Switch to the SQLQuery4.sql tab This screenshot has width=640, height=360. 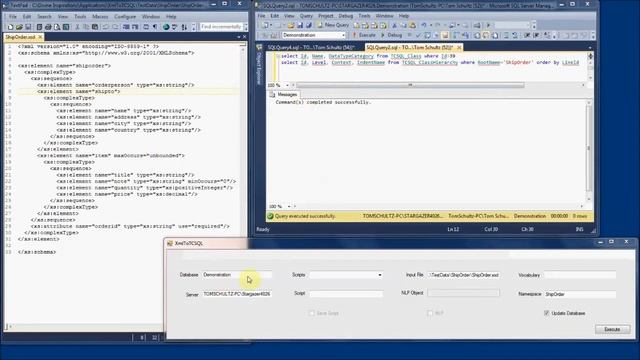(x=310, y=47)
